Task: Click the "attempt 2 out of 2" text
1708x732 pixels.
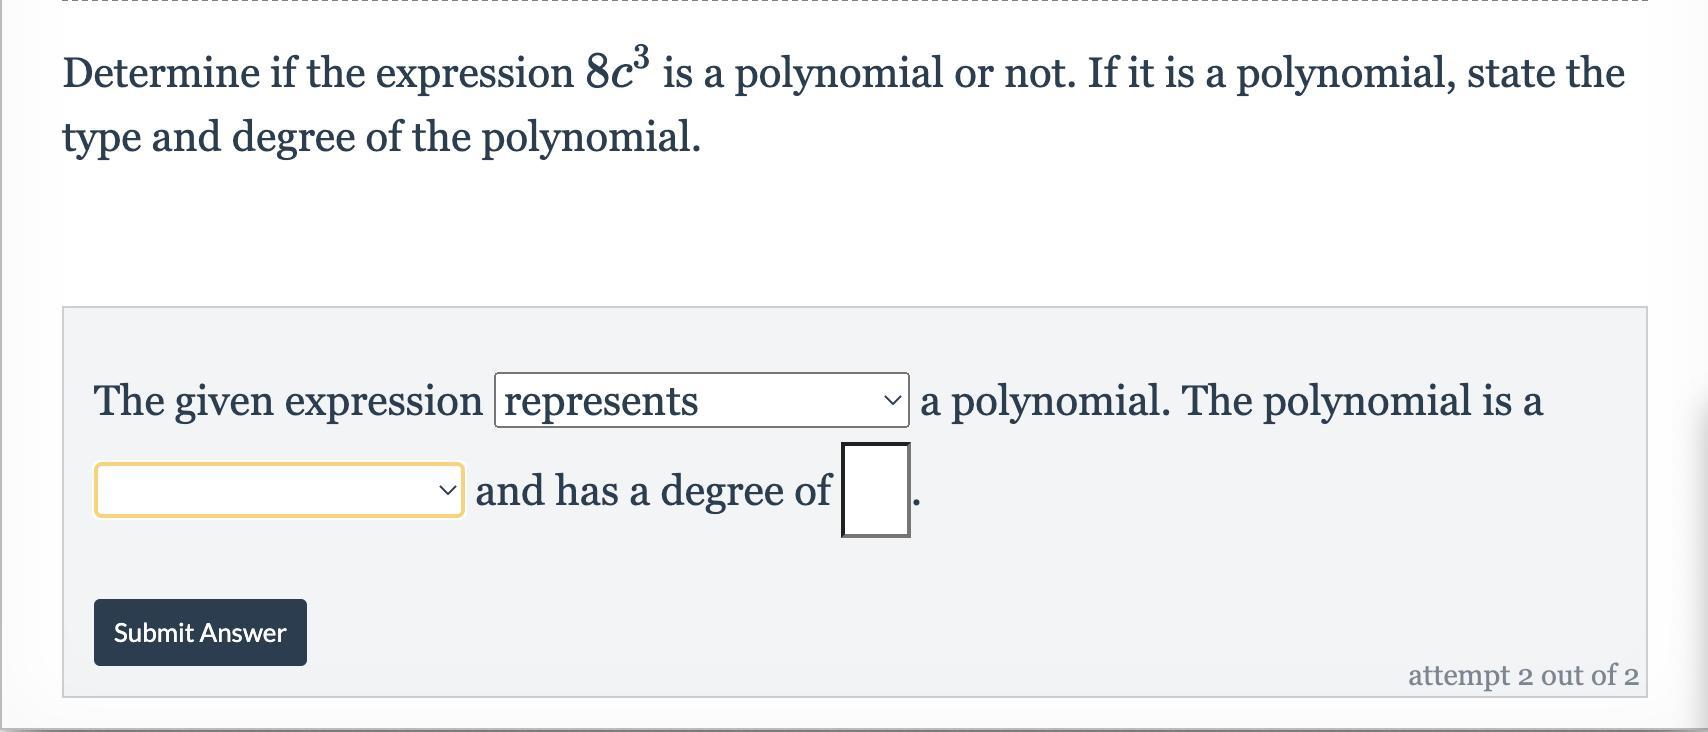Action: click(1522, 676)
